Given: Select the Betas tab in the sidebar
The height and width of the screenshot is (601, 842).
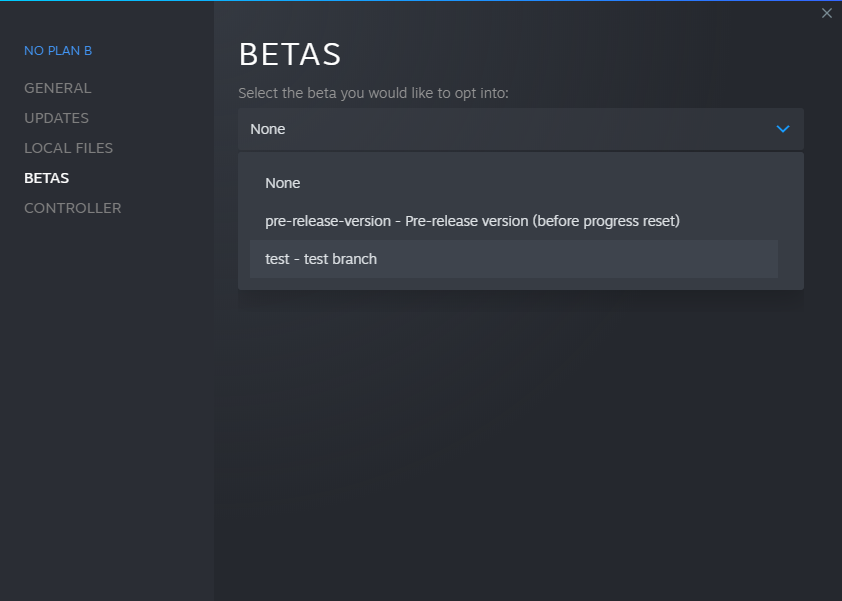Looking at the screenshot, I should (46, 178).
